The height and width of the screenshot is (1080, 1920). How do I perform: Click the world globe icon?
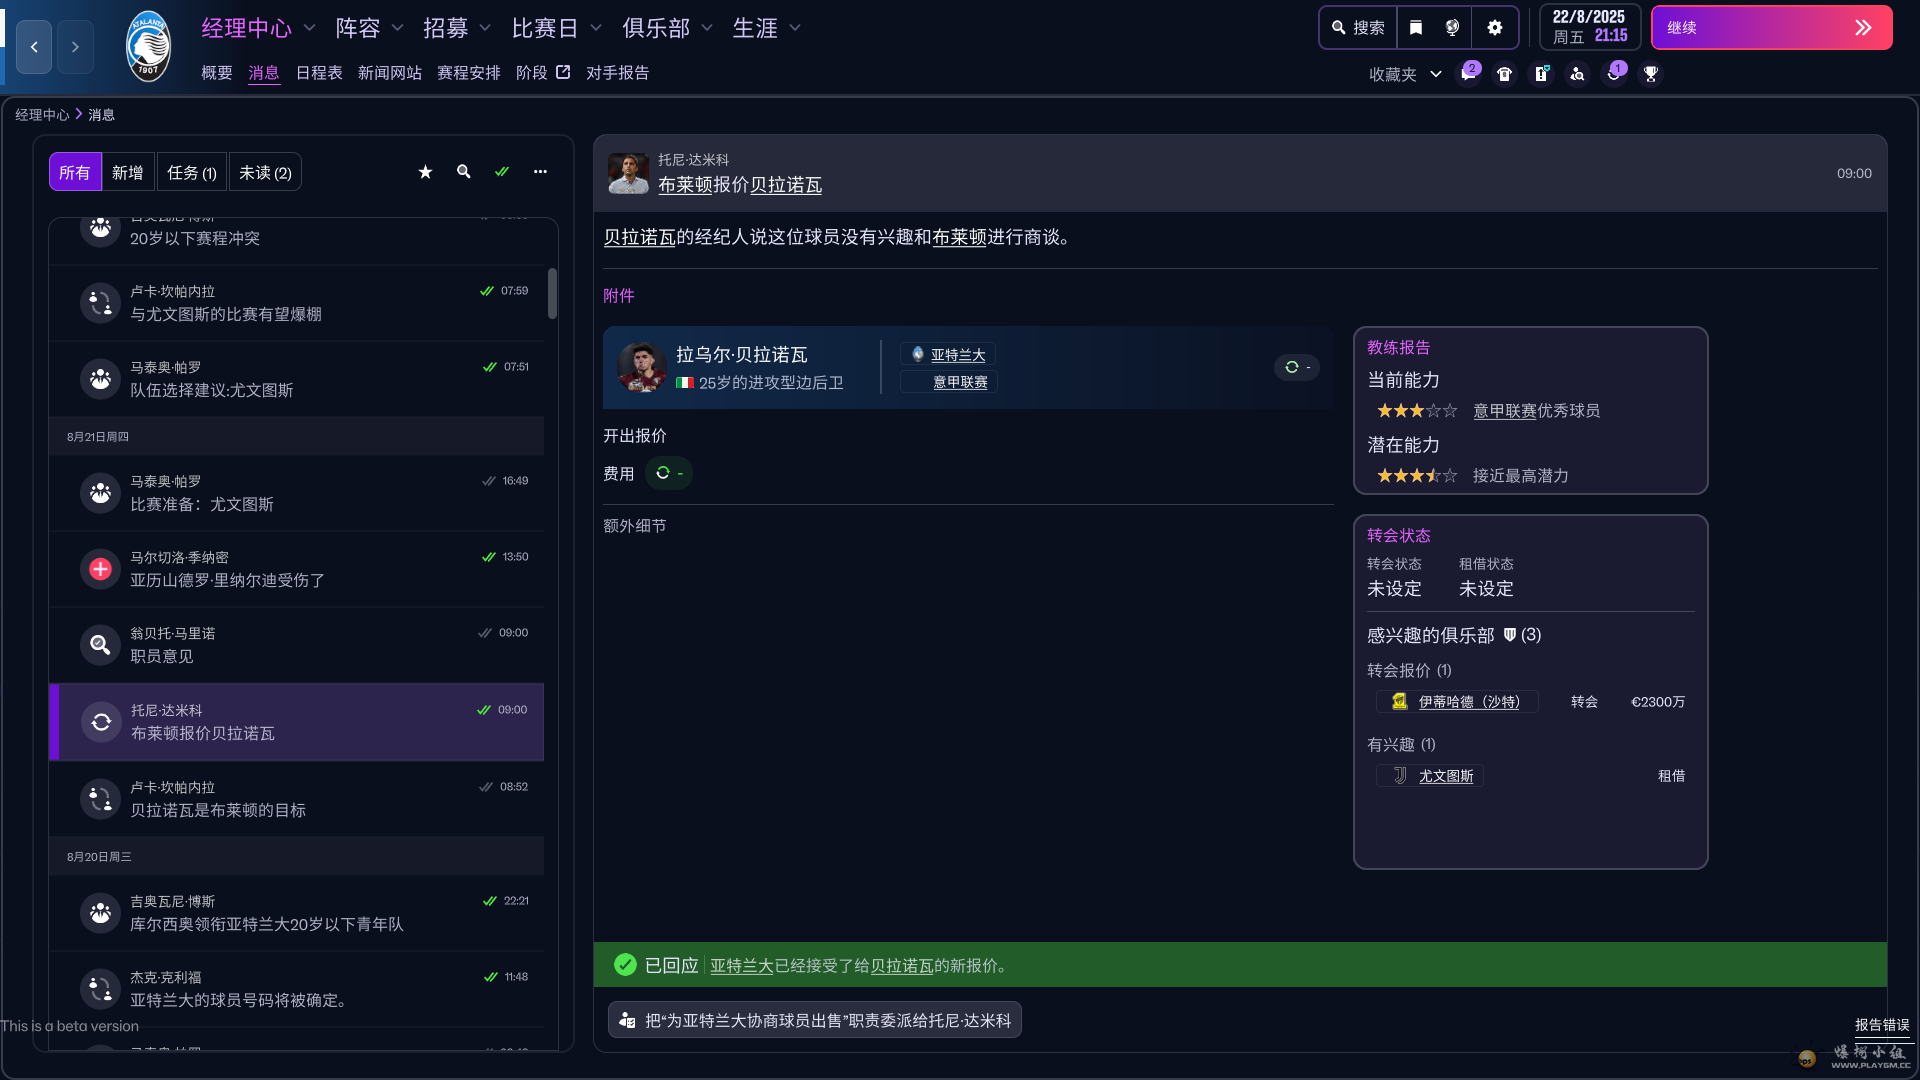coord(1453,28)
